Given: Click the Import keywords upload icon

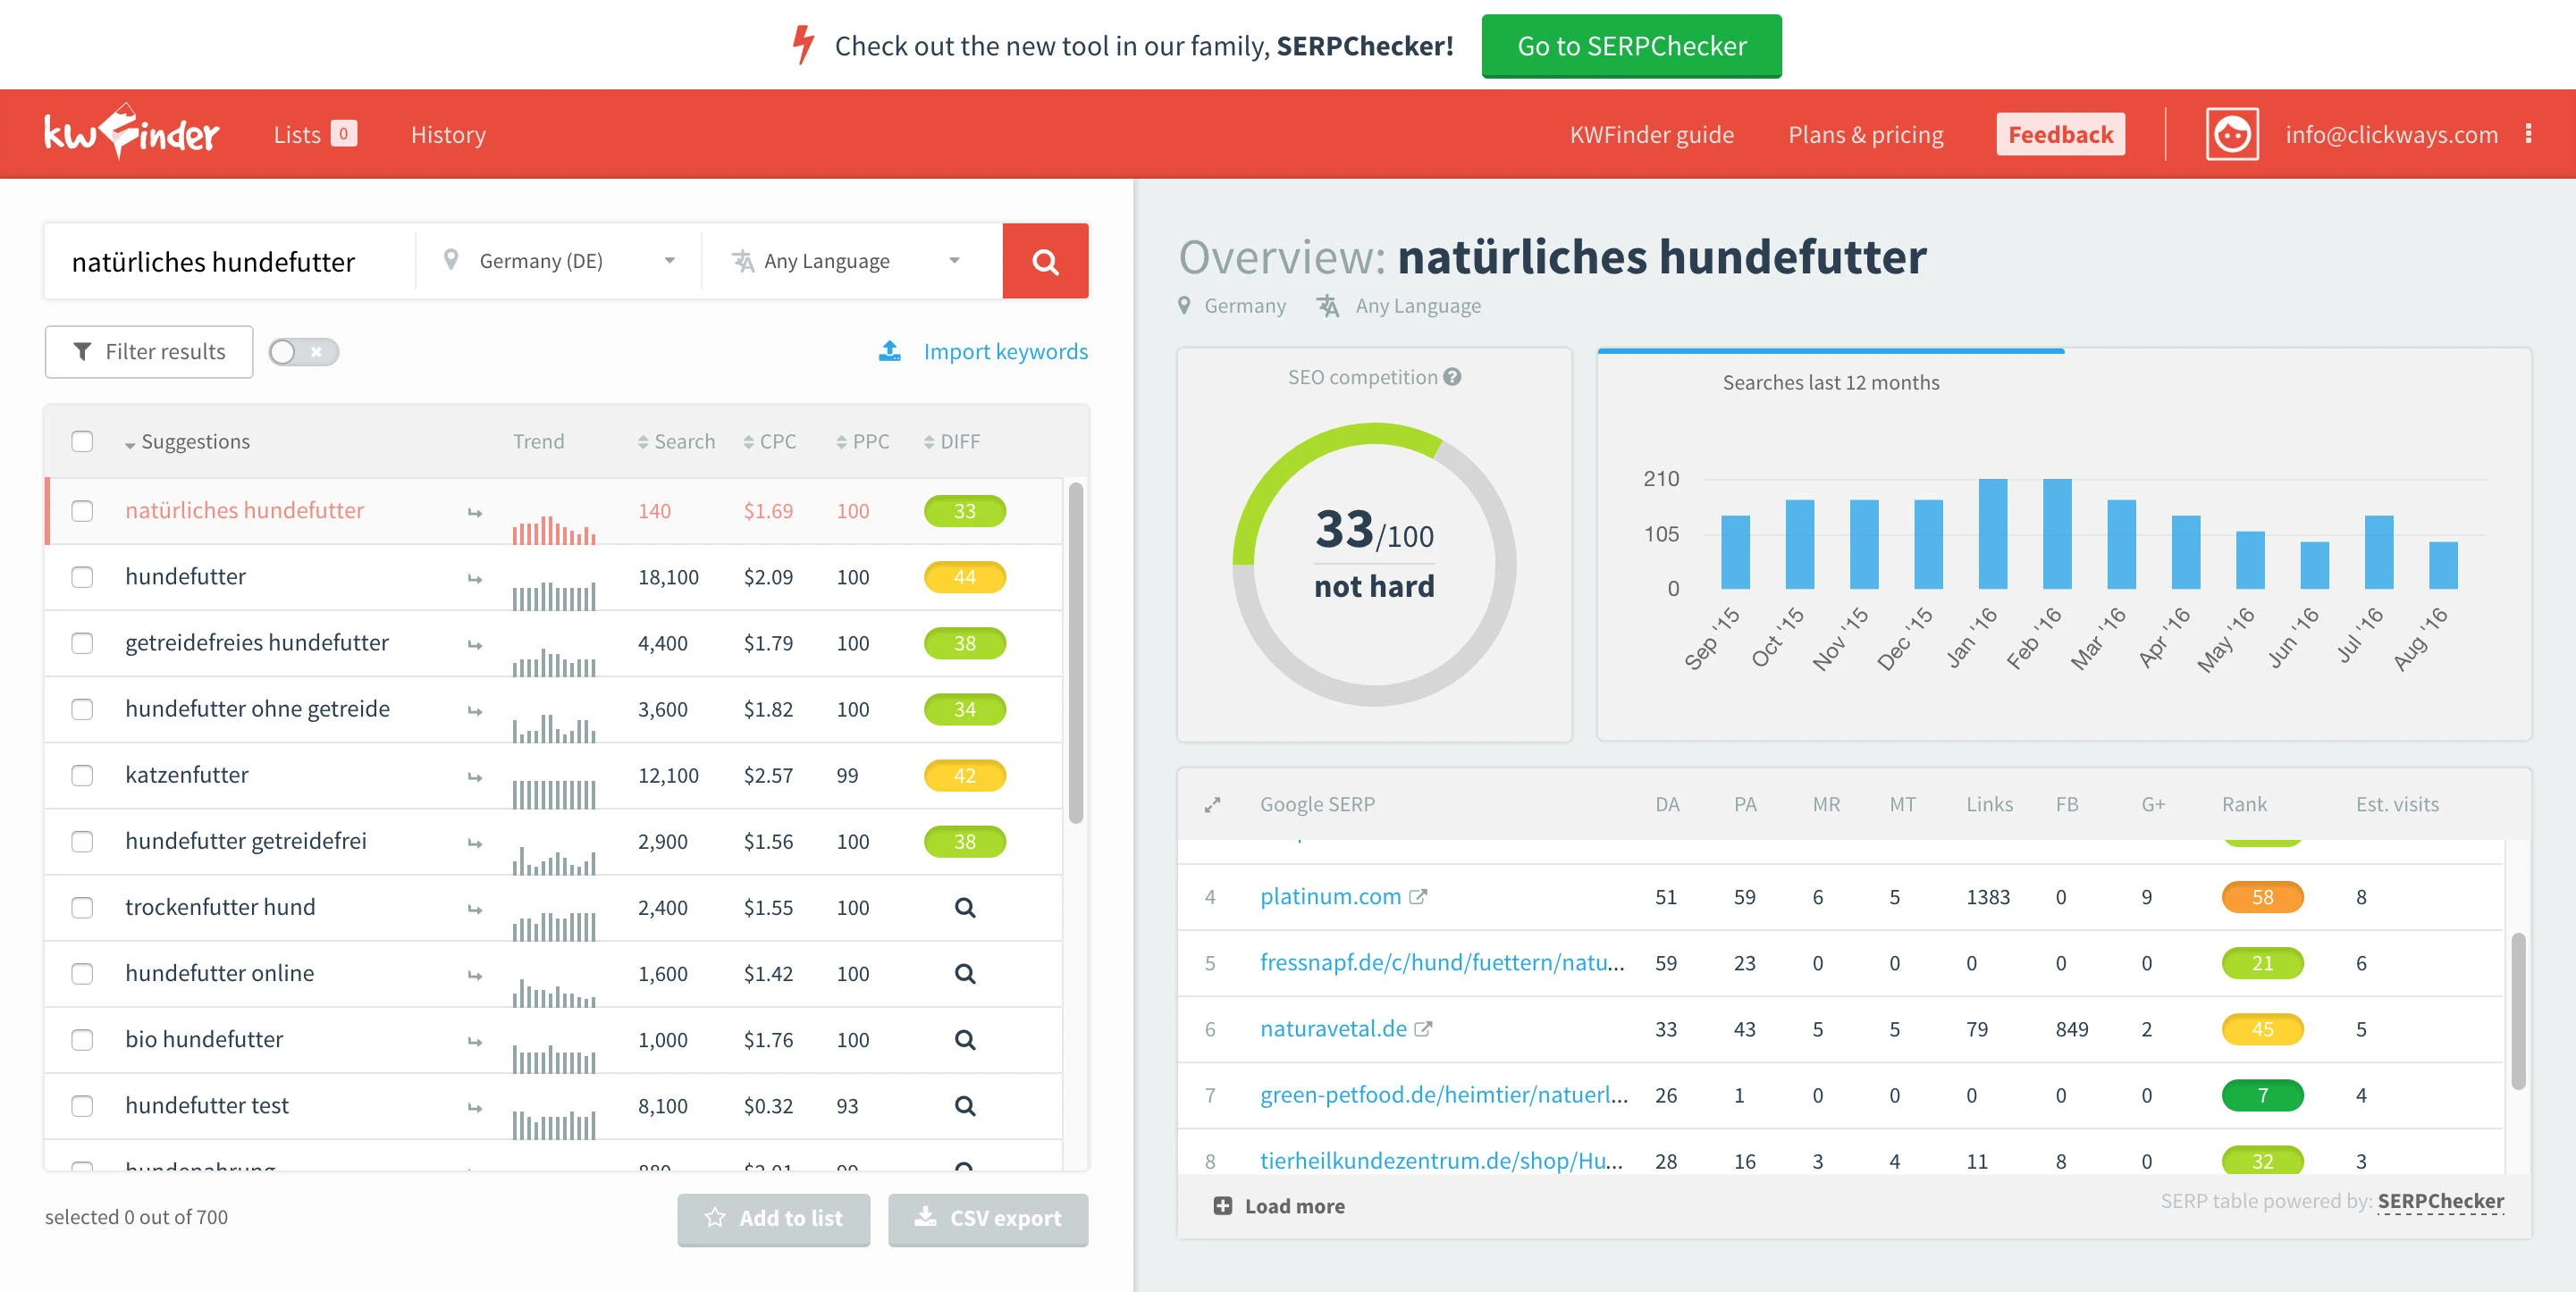Looking at the screenshot, I should pos(890,351).
